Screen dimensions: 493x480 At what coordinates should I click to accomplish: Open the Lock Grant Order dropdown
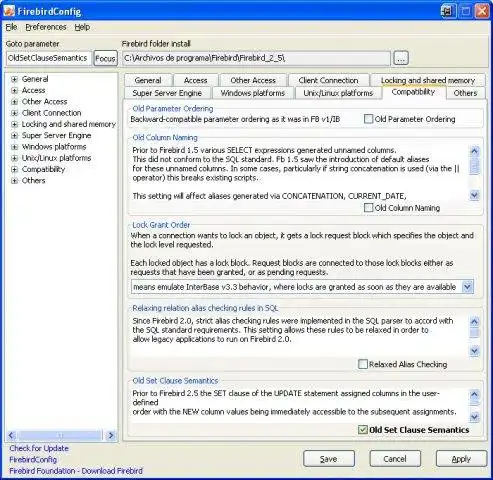click(467, 287)
